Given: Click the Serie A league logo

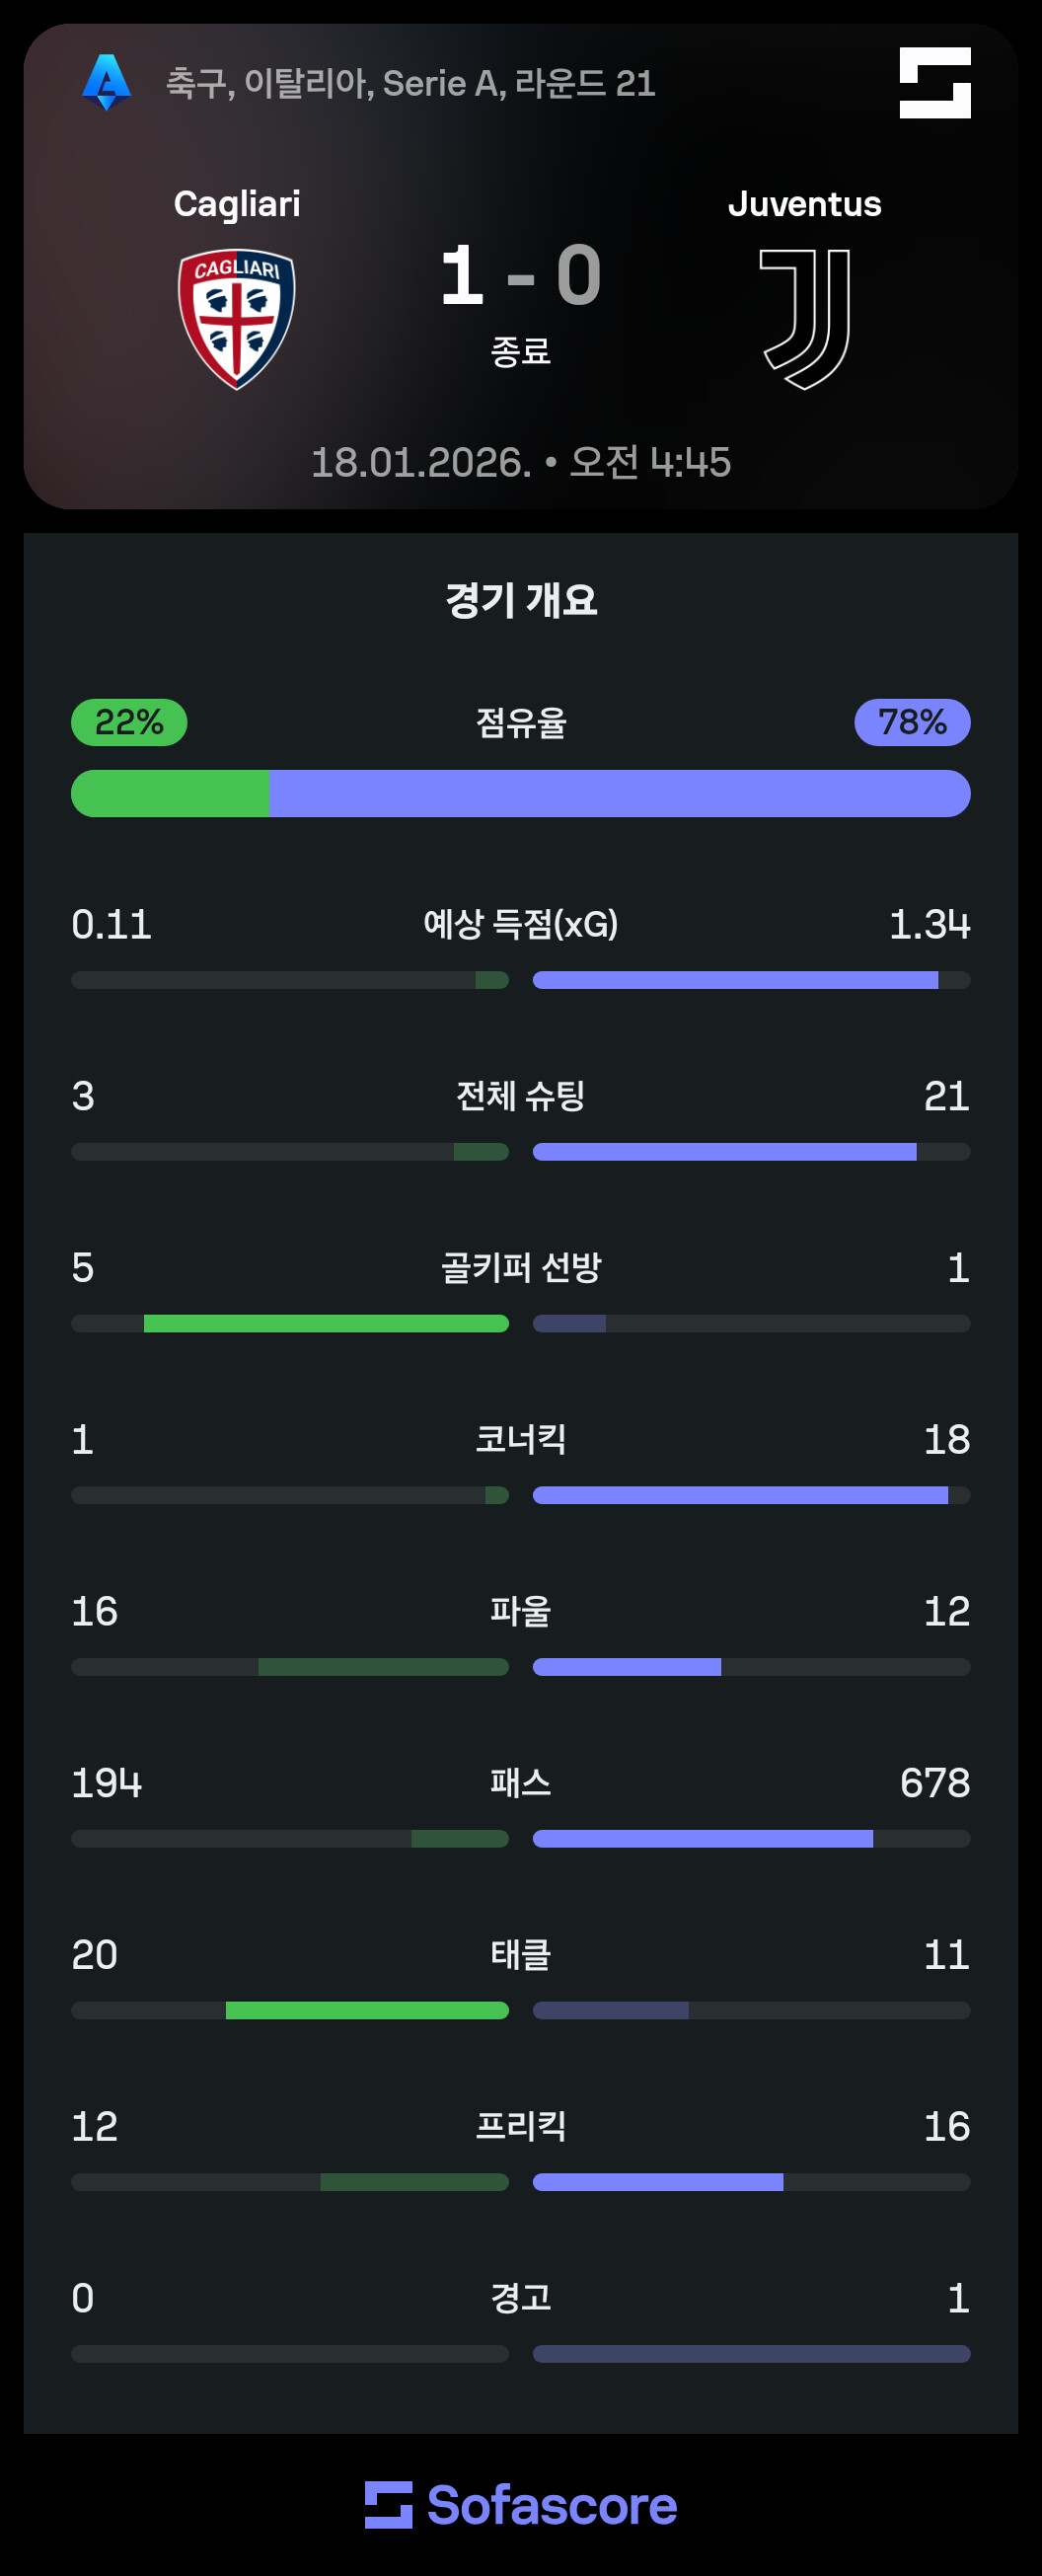Looking at the screenshot, I should (x=106, y=83).
